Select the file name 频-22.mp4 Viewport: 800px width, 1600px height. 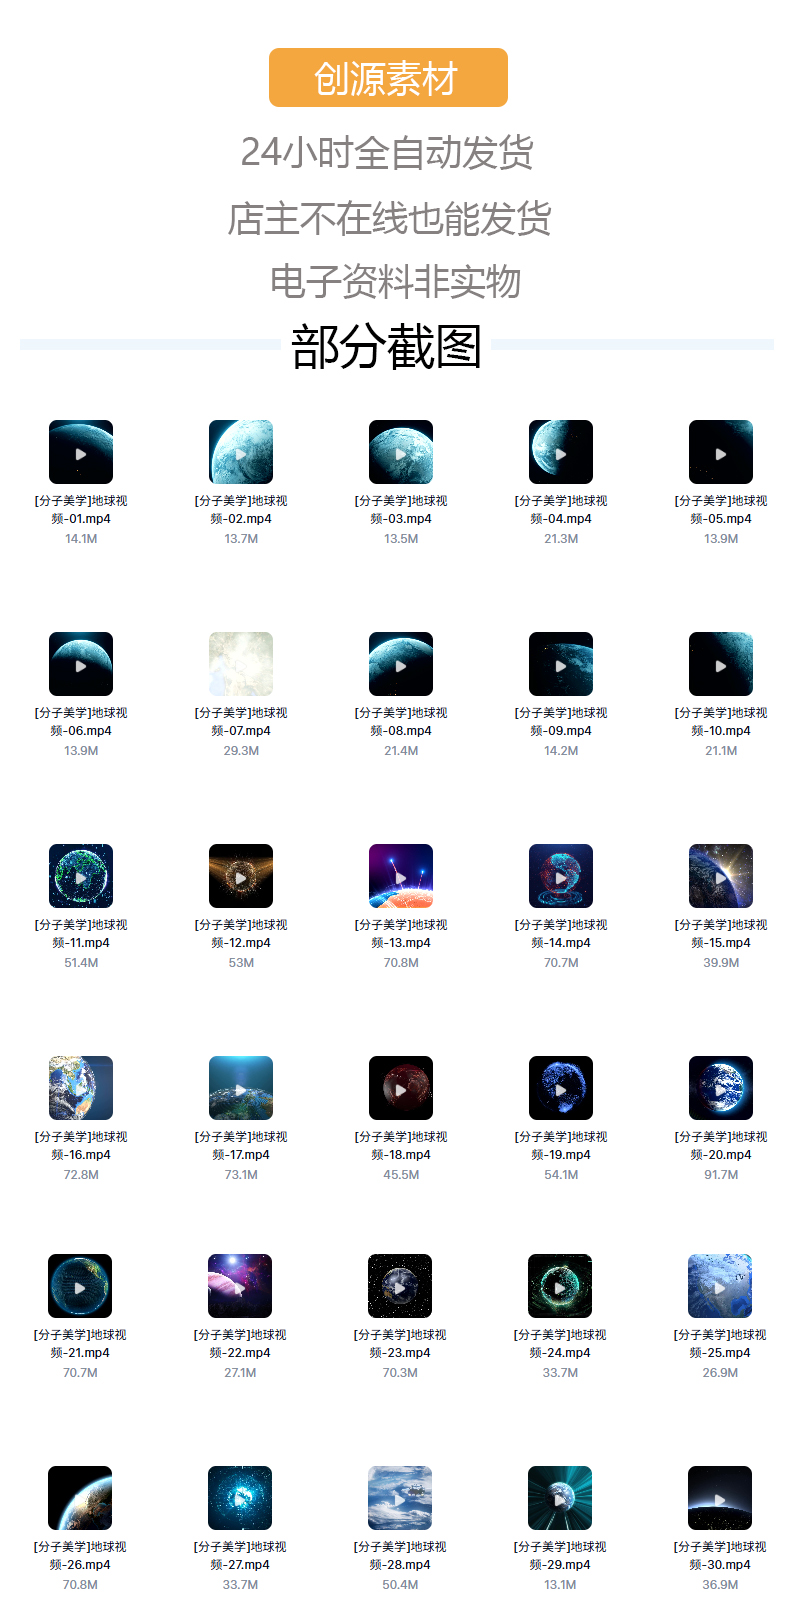[x=240, y=1353]
